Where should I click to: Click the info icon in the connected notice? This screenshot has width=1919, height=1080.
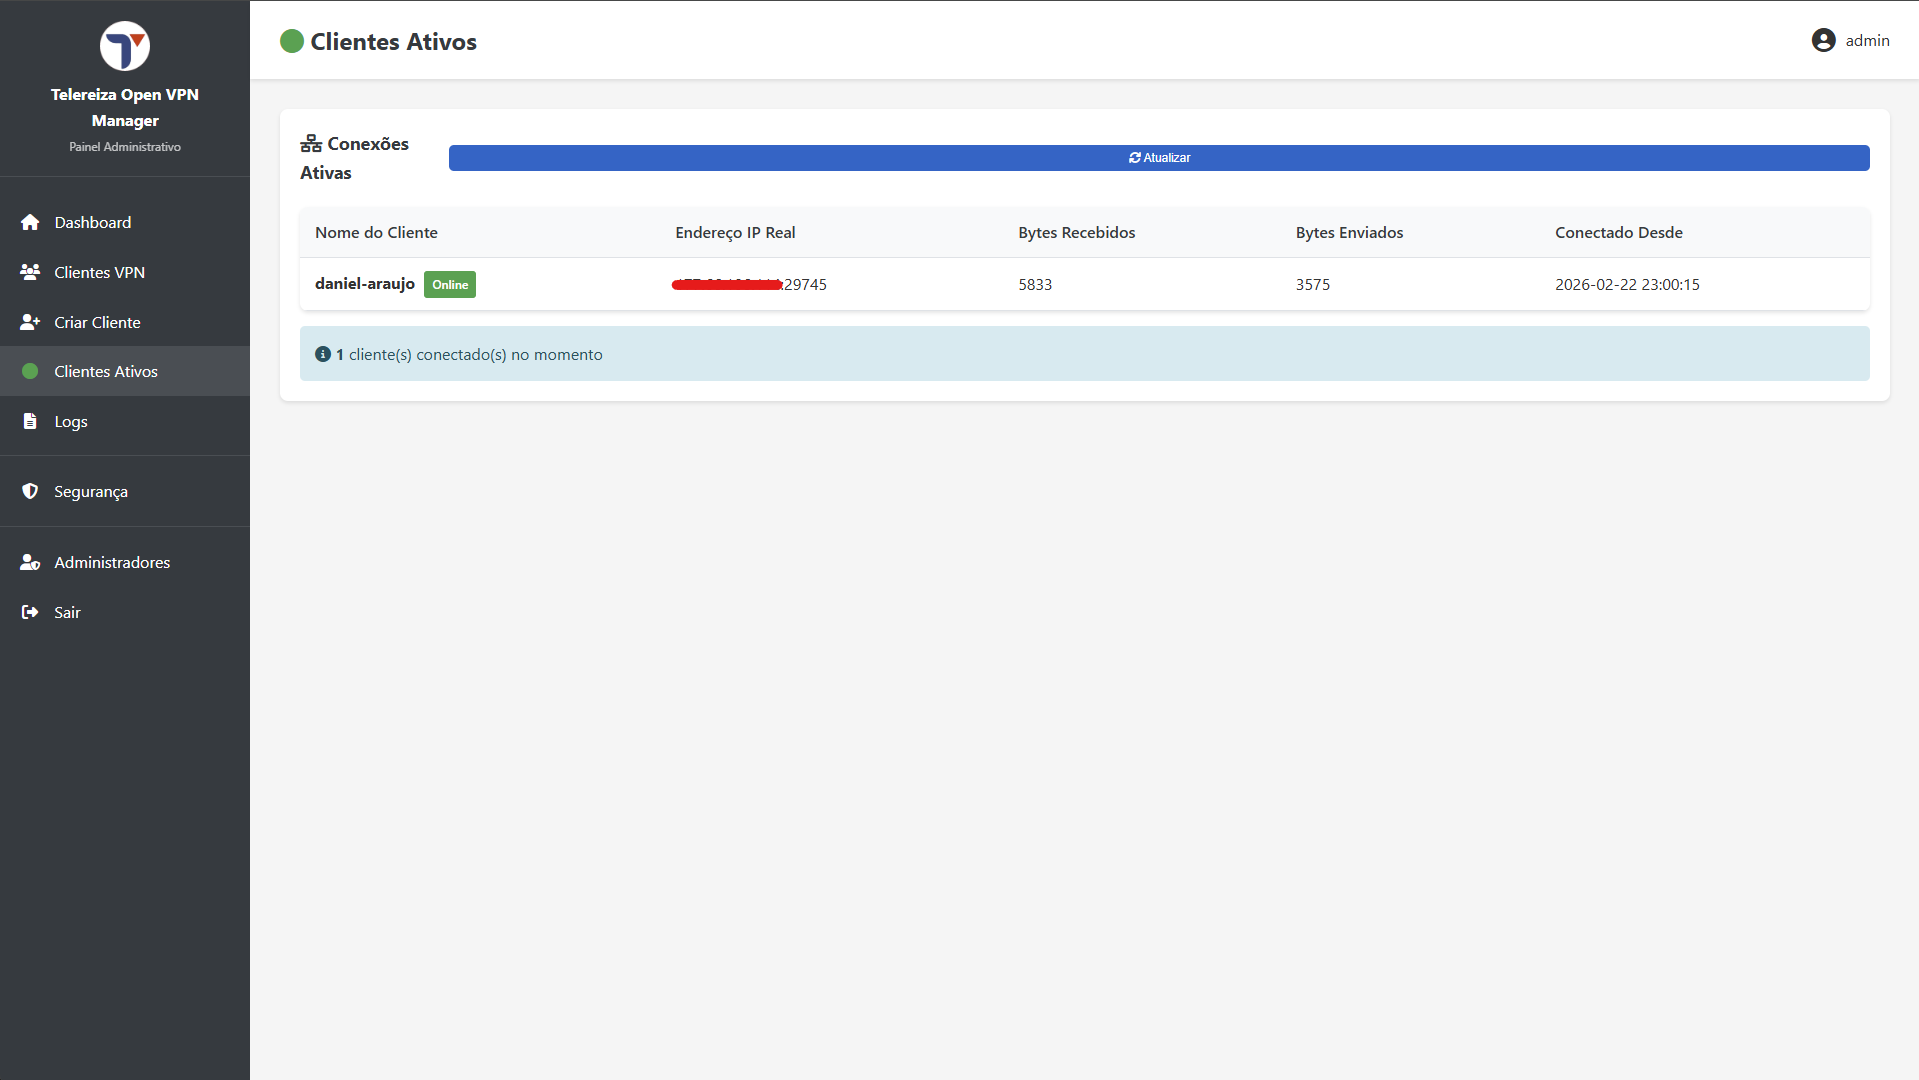[323, 354]
